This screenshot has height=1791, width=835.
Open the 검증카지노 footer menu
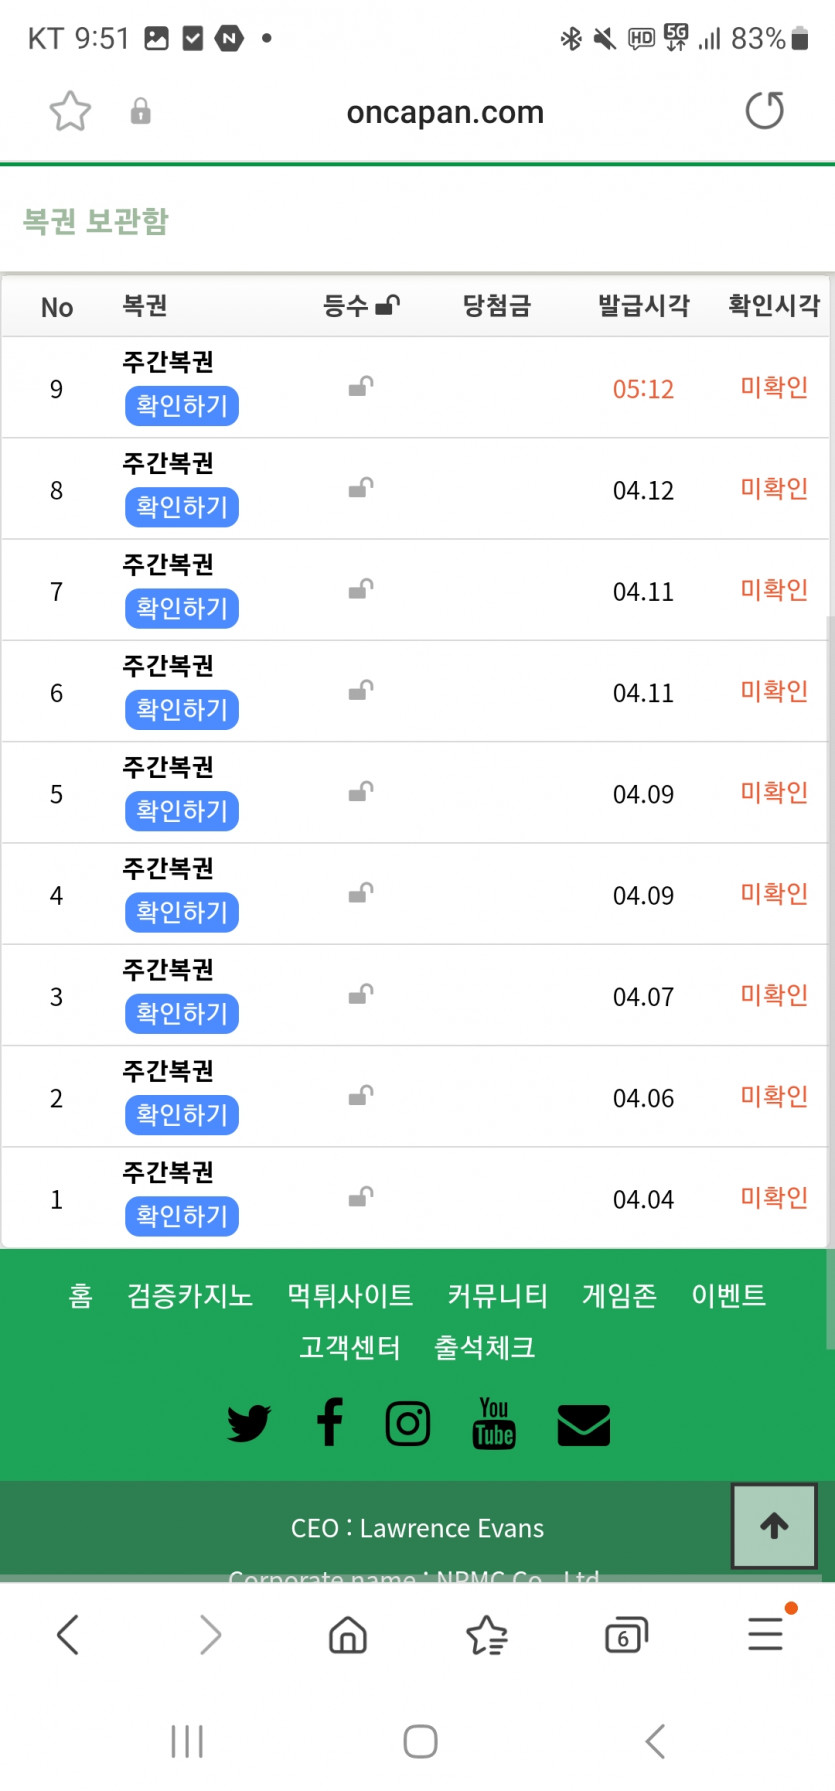(190, 1296)
